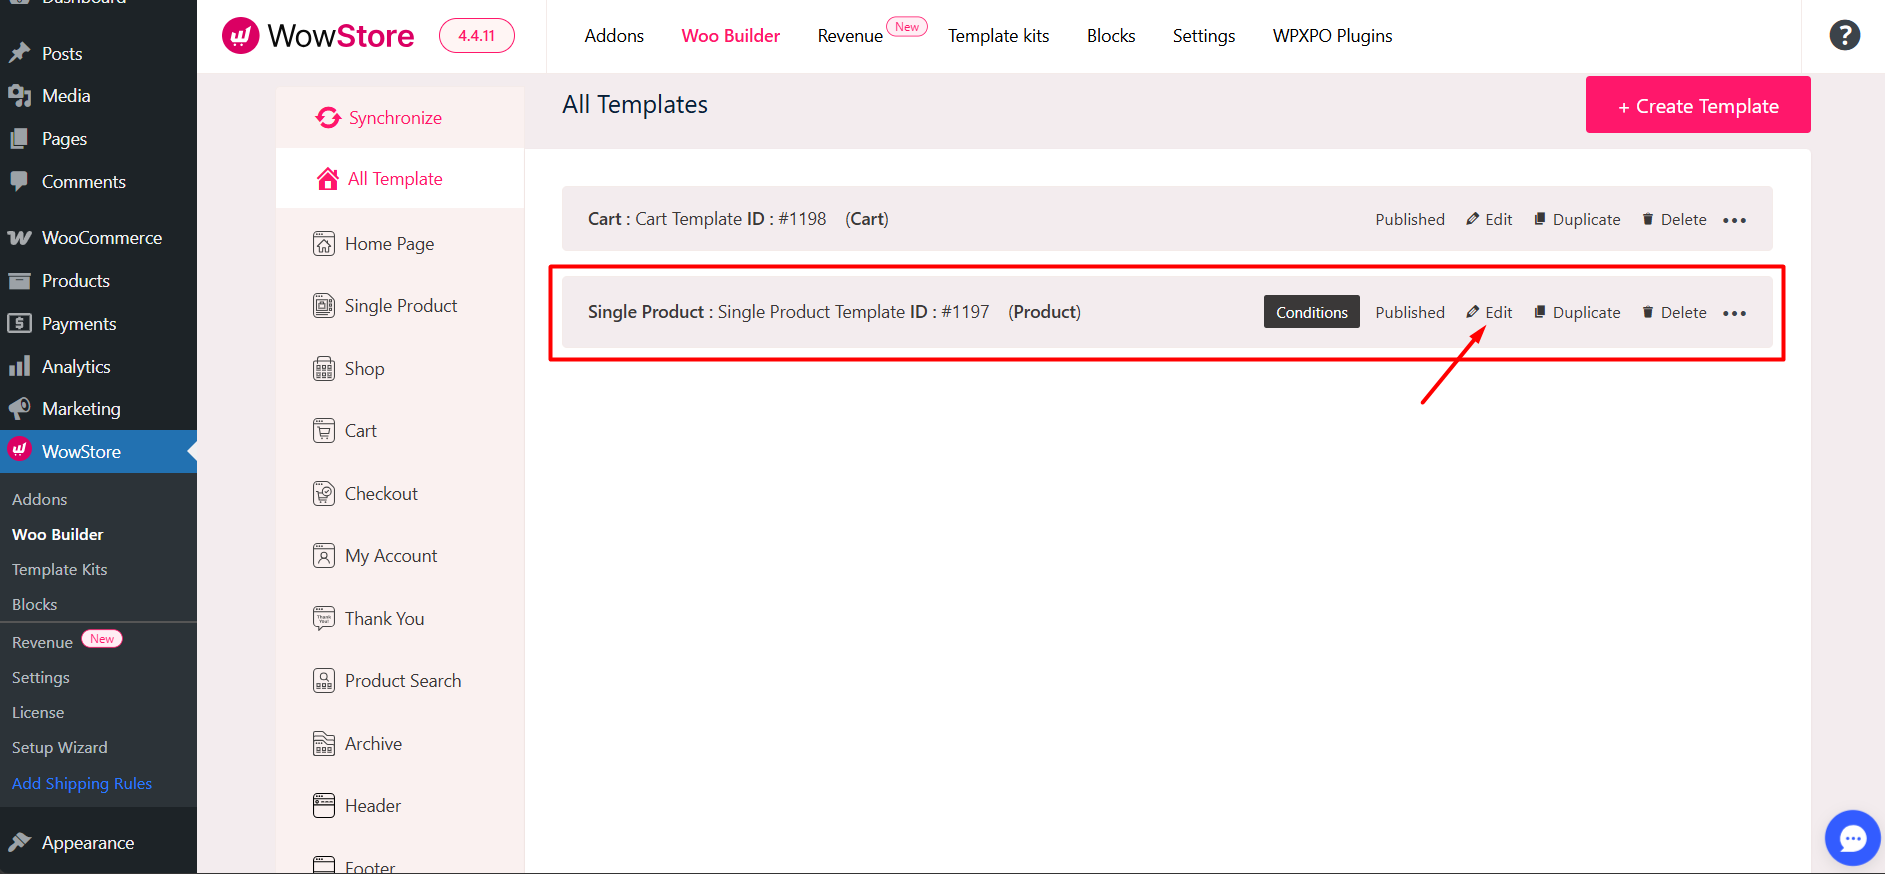Click the Add Shipping Rules link
This screenshot has width=1885, height=874.
click(x=82, y=784)
